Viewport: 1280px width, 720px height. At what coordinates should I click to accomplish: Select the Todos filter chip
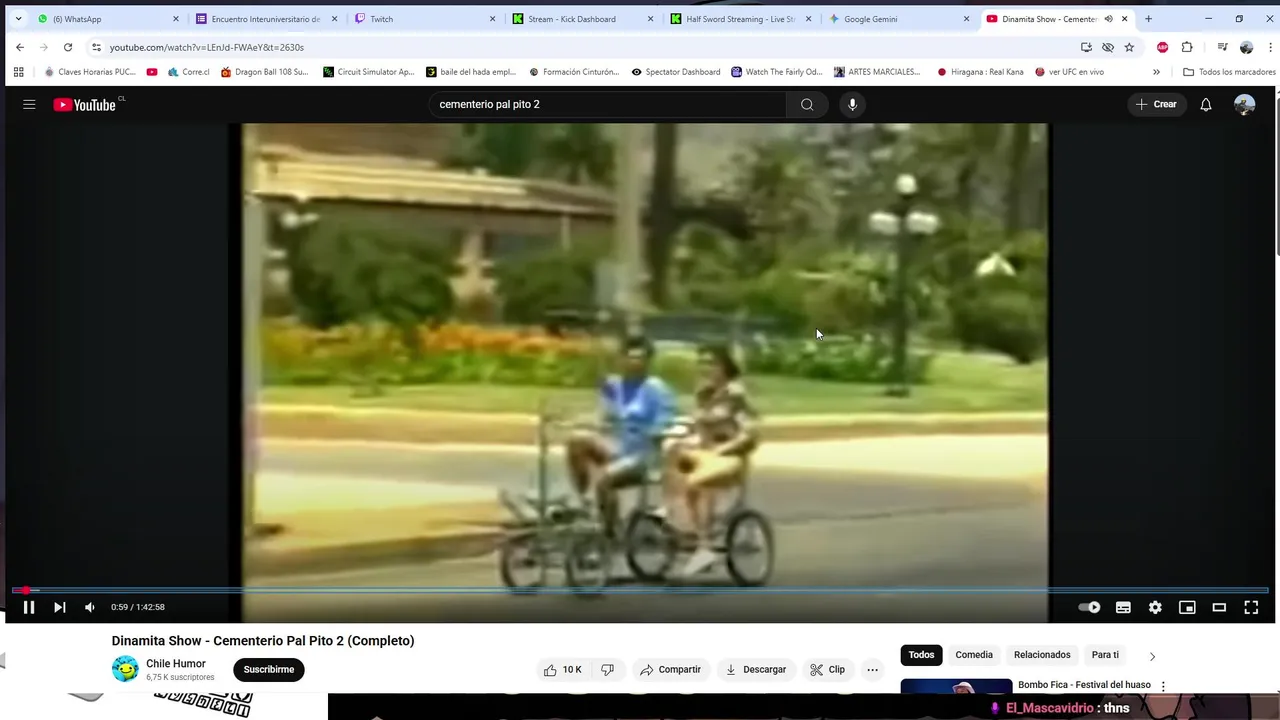921,655
